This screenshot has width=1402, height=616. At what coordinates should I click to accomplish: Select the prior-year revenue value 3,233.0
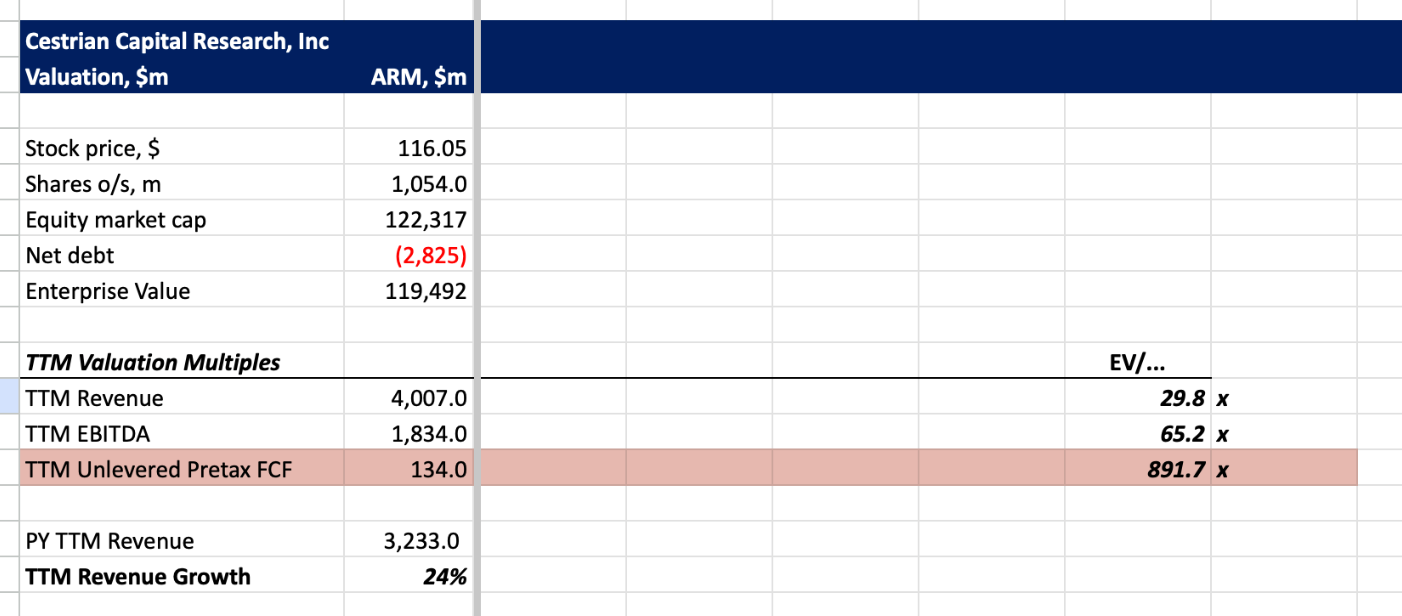tap(408, 541)
